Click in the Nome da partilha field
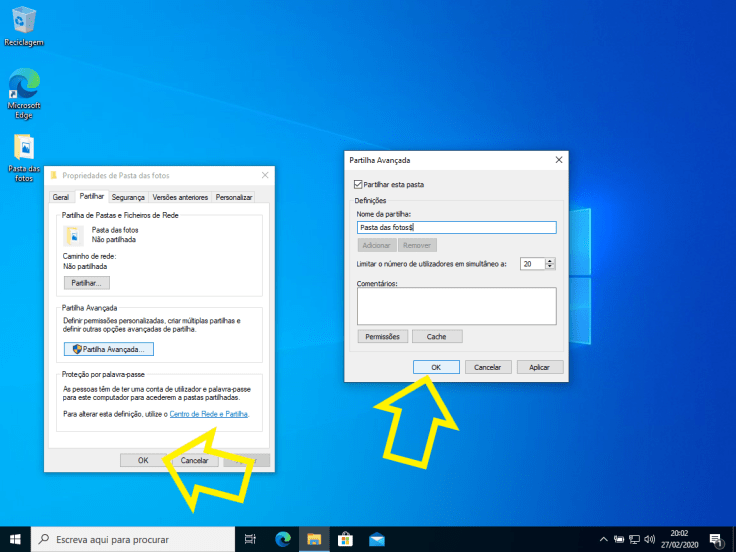The width and height of the screenshot is (736, 552). coord(455,228)
